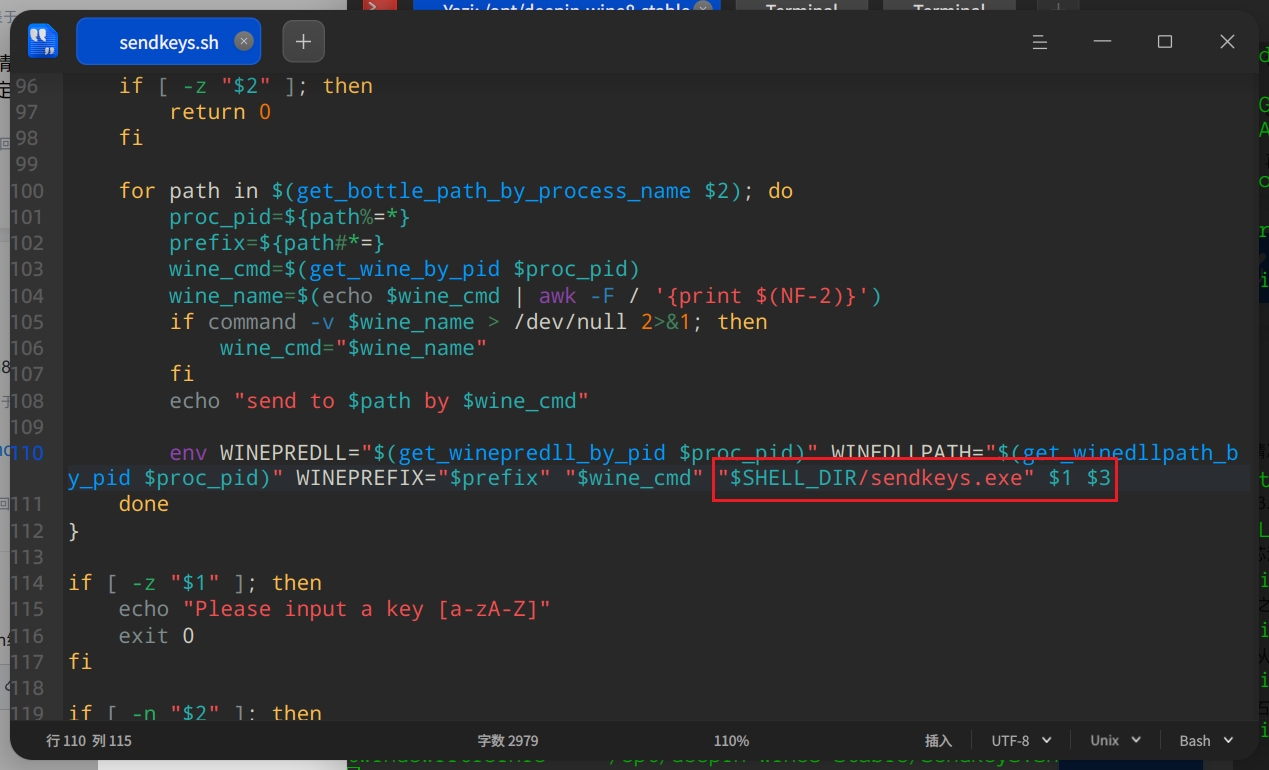Viewport: 1269px width, 770px height.
Task: Click line number 114 in the gutter
Action: (x=27, y=583)
